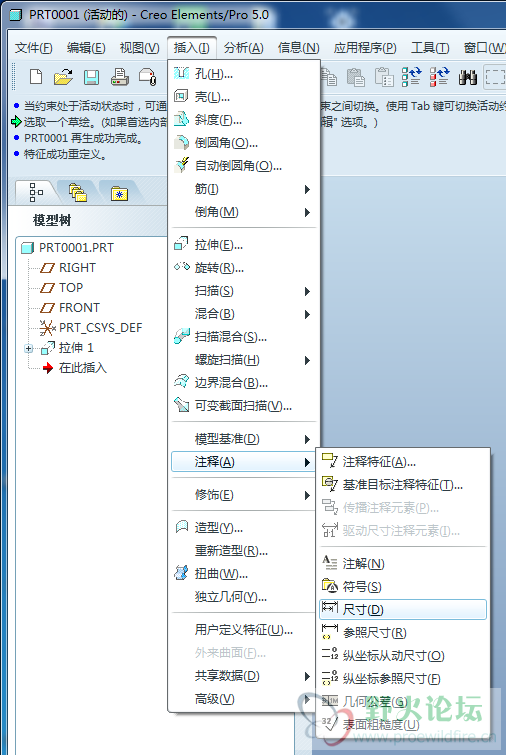Select 用户定义特征(U) menu entry
The image size is (506, 755).
(x=244, y=630)
